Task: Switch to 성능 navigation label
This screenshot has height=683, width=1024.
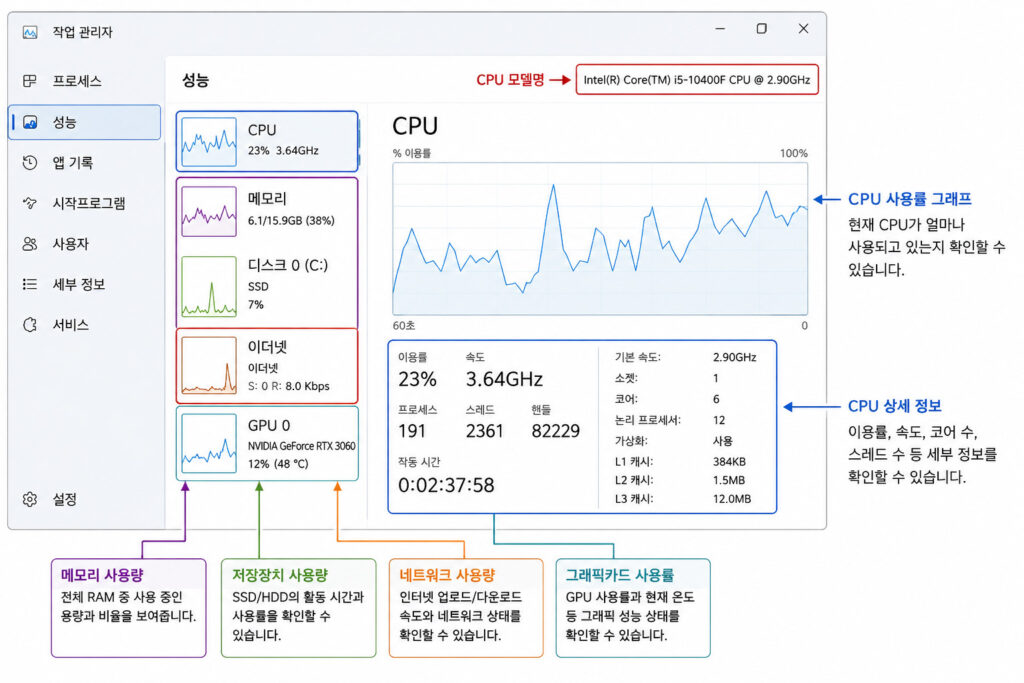Action: click(65, 122)
